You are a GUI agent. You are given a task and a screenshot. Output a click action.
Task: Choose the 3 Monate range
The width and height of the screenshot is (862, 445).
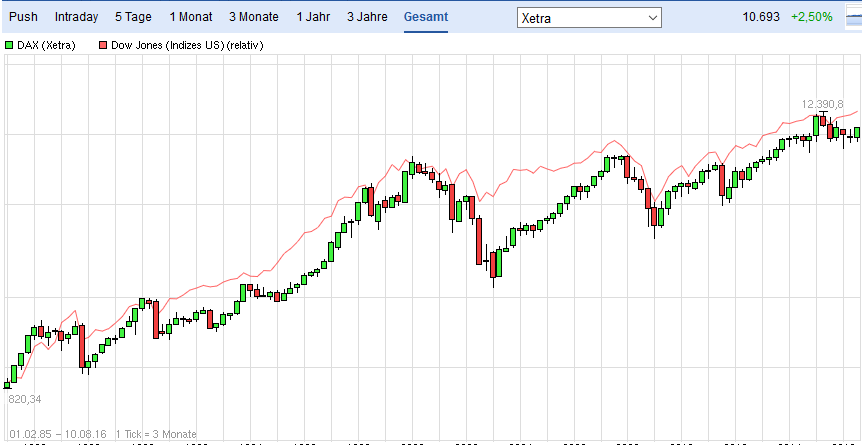(x=254, y=17)
